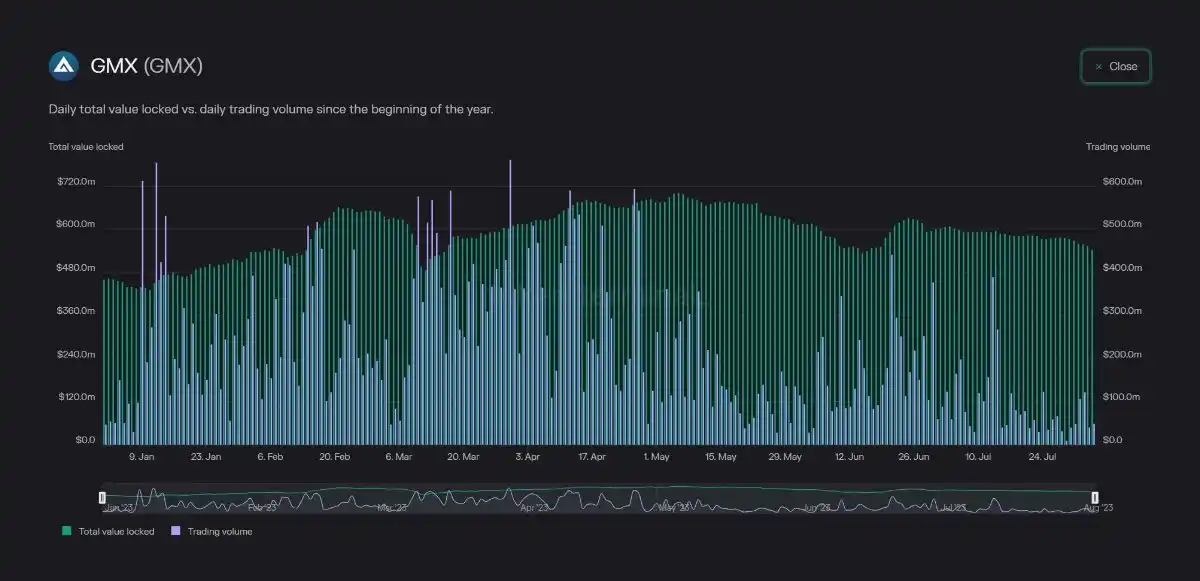Select the 1. May date axis label
Image resolution: width=1200 pixels, height=581 pixels.
tap(656, 457)
